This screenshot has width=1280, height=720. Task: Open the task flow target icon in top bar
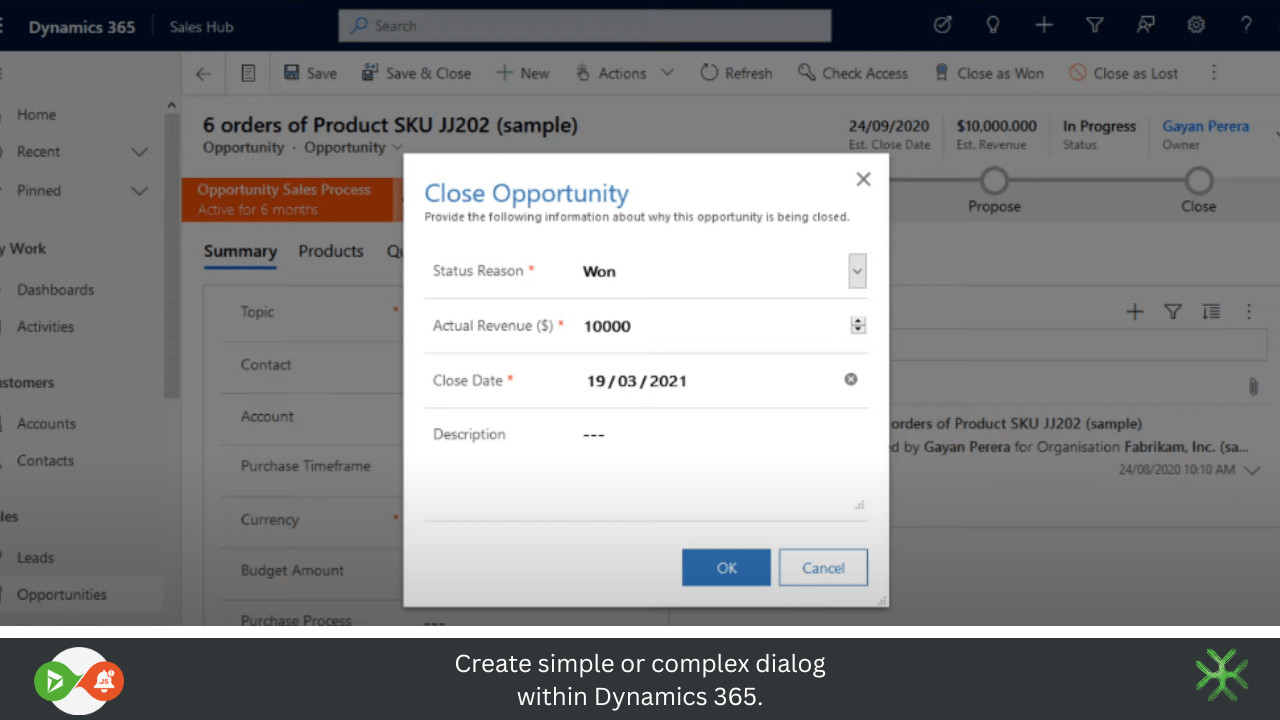pos(942,26)
